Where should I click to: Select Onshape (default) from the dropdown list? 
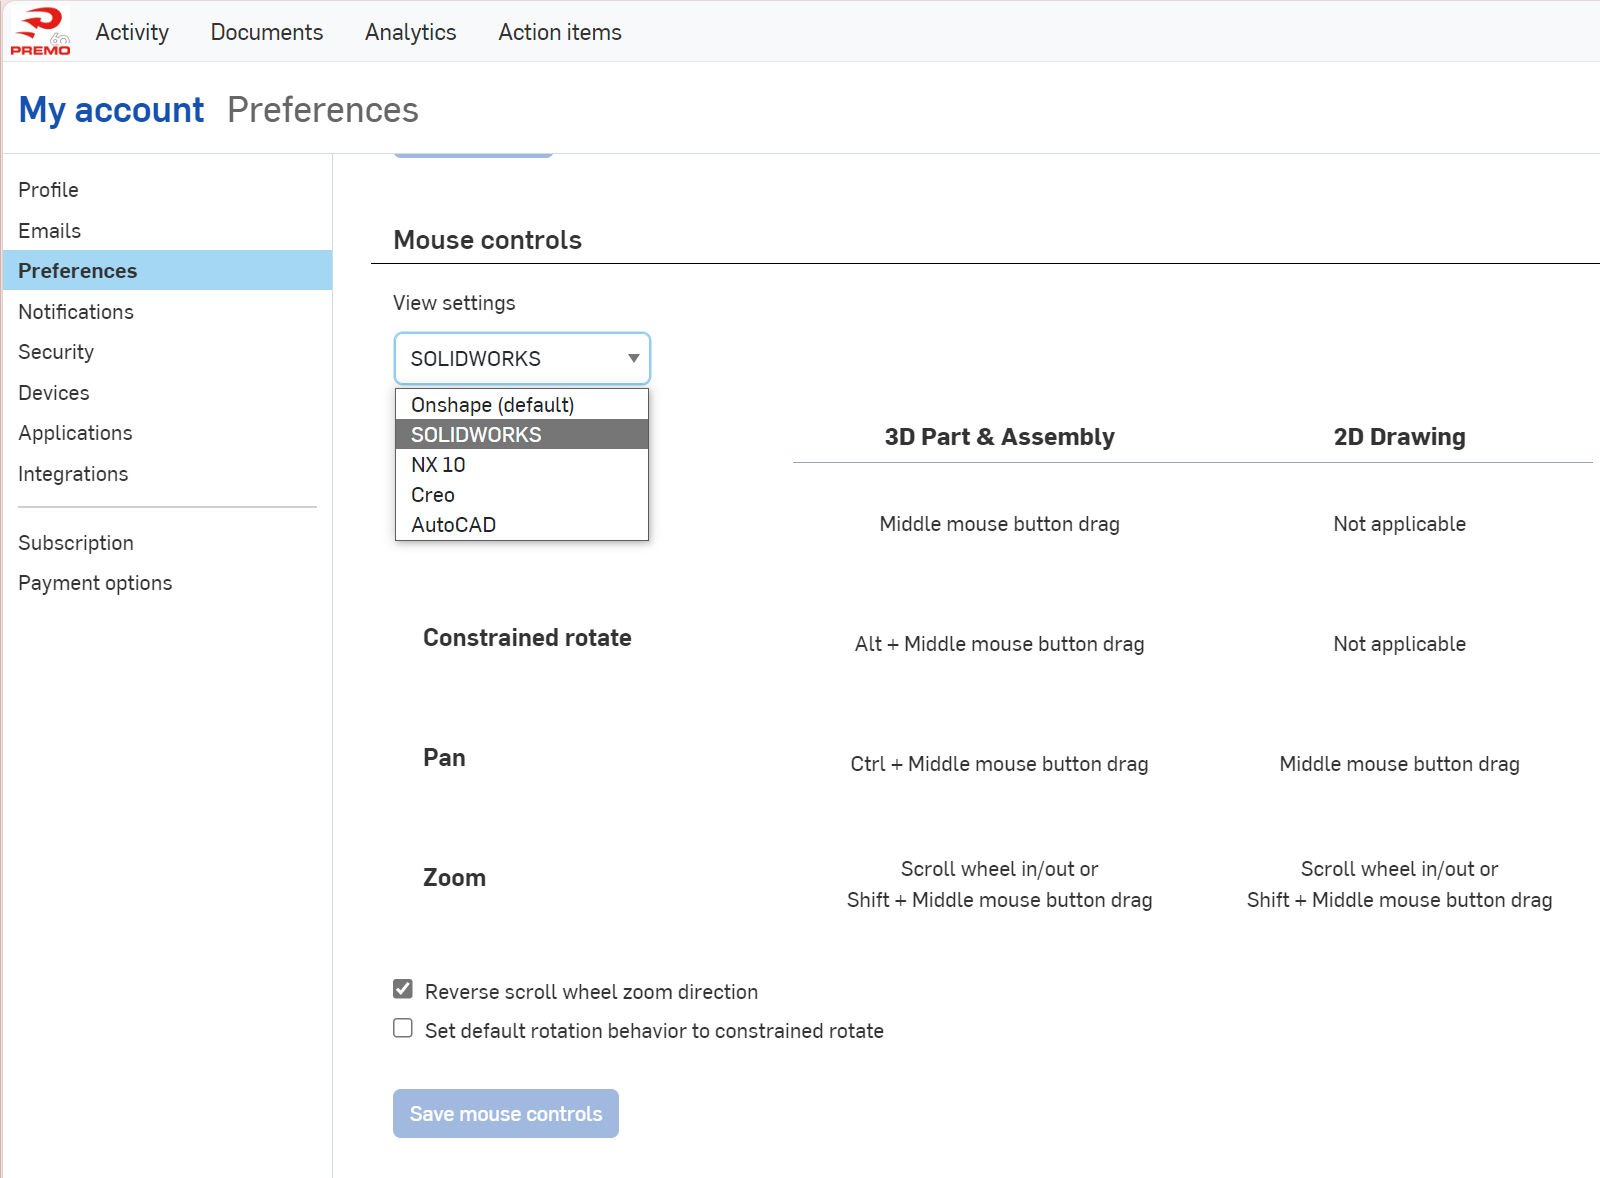coord(492,405)
